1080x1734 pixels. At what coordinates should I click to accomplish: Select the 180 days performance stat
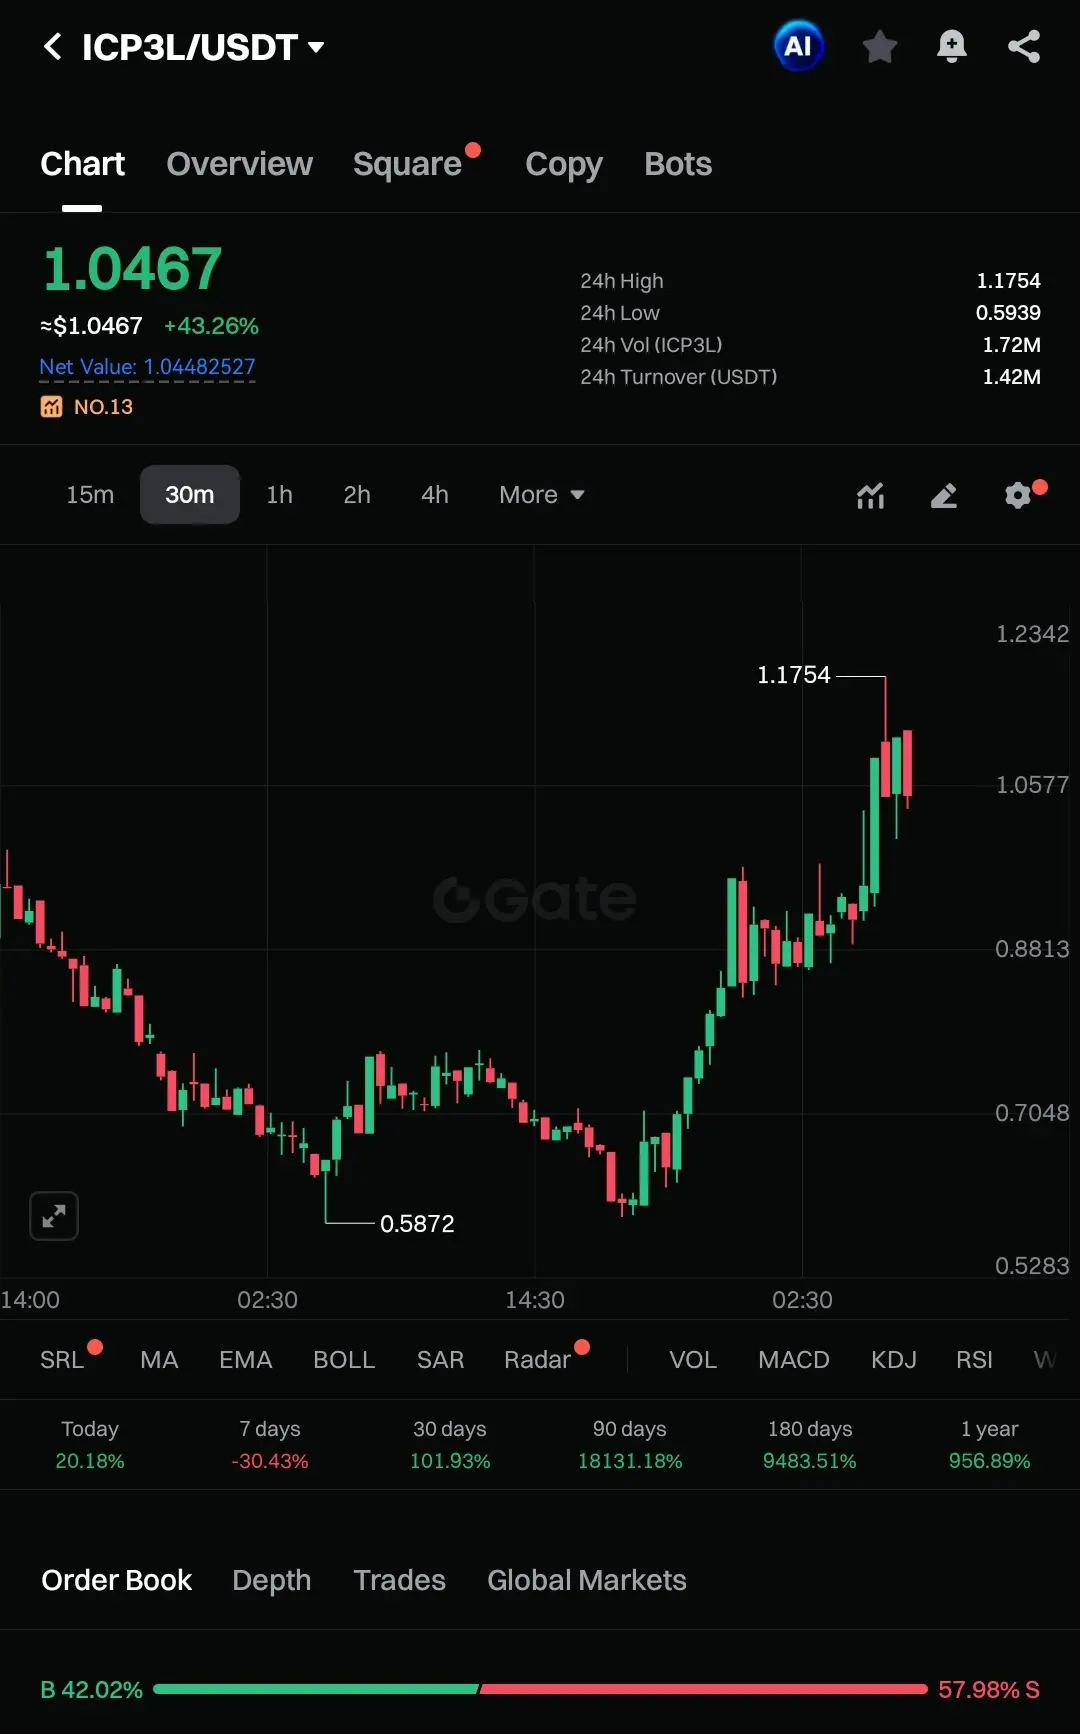coord(810,1445)
